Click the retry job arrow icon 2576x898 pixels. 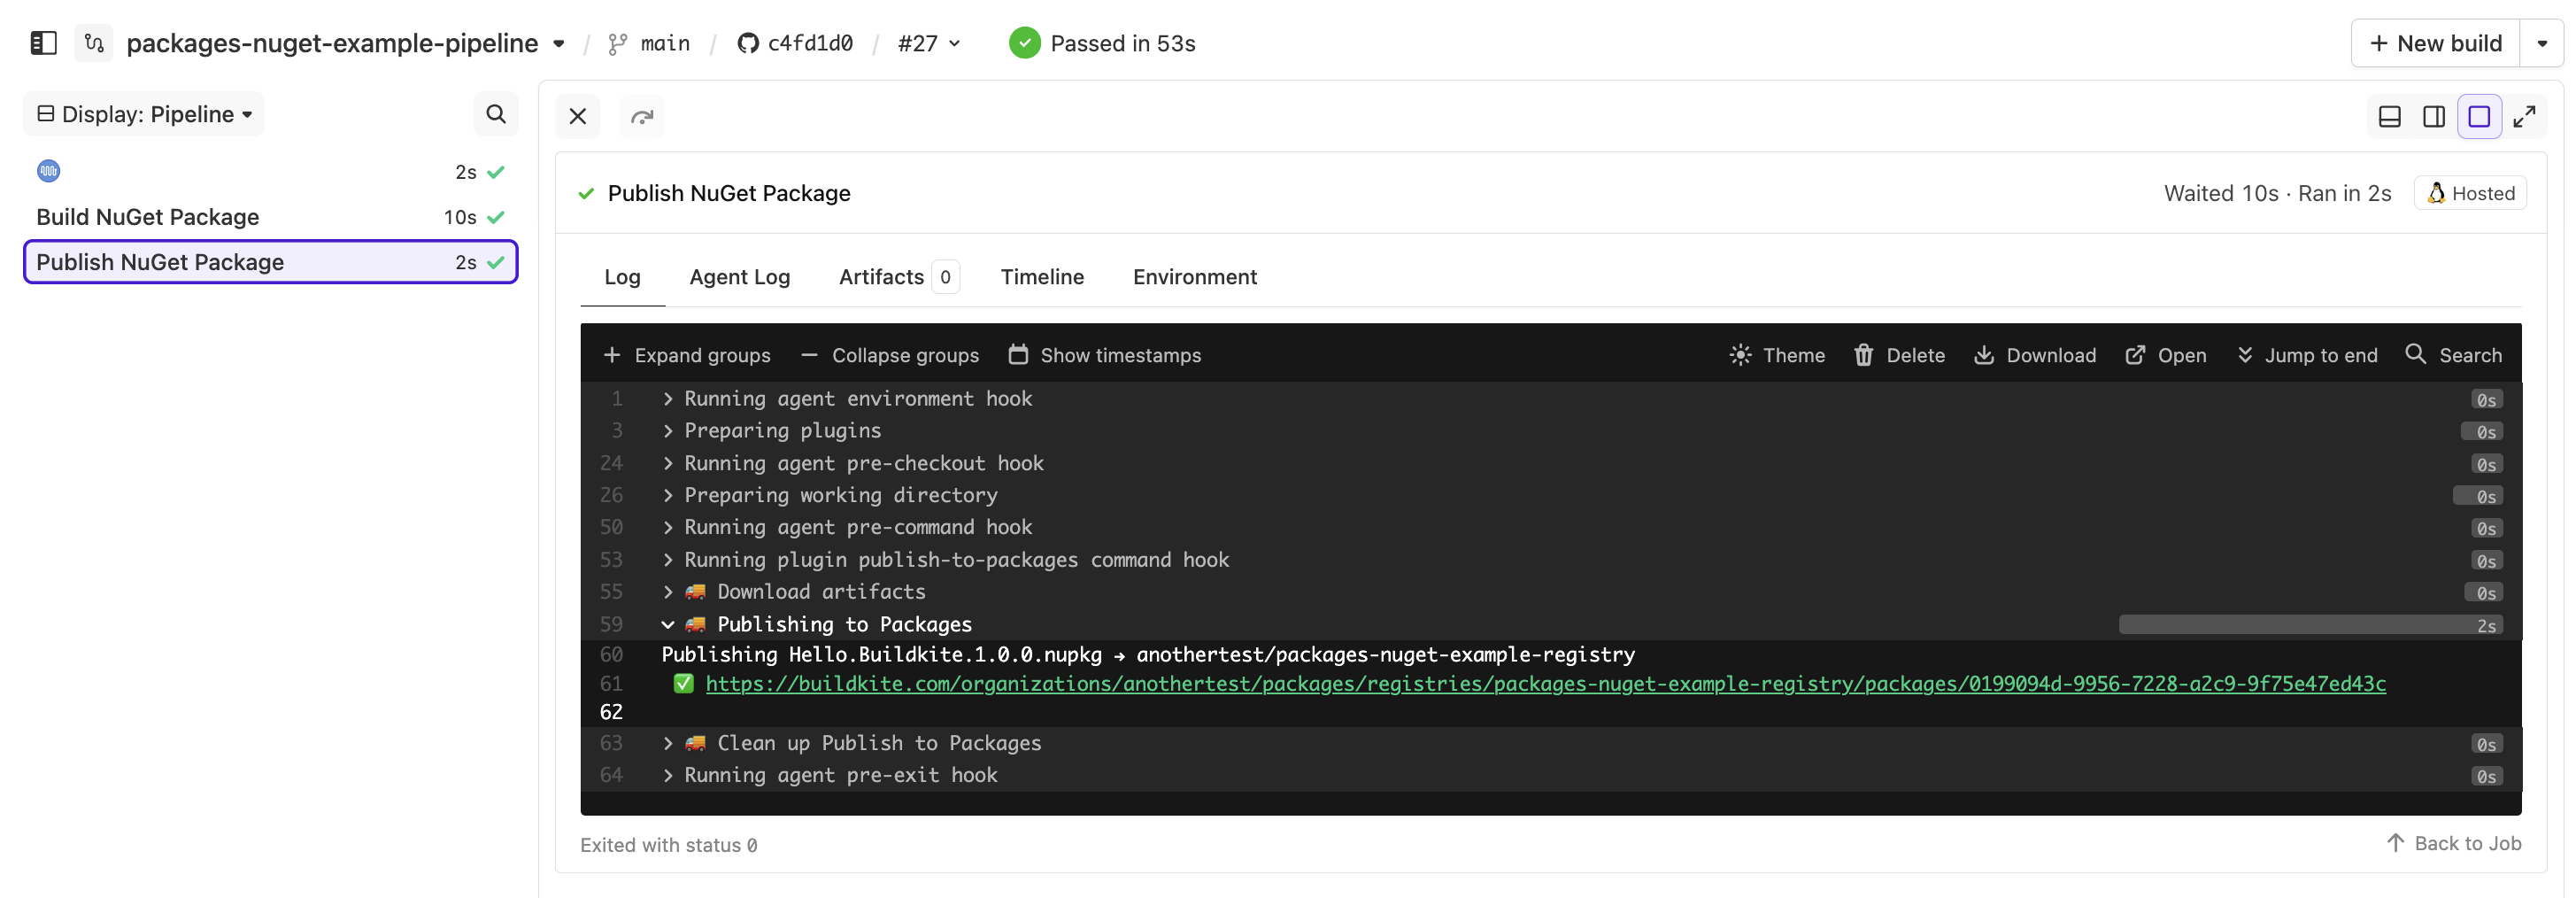642,116
